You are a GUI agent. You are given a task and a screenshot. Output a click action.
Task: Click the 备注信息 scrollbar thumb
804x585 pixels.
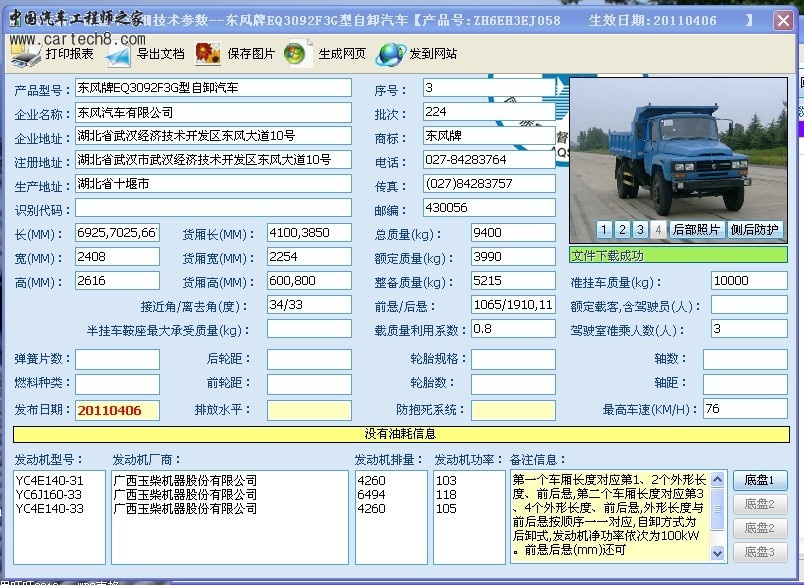point(717,509)
